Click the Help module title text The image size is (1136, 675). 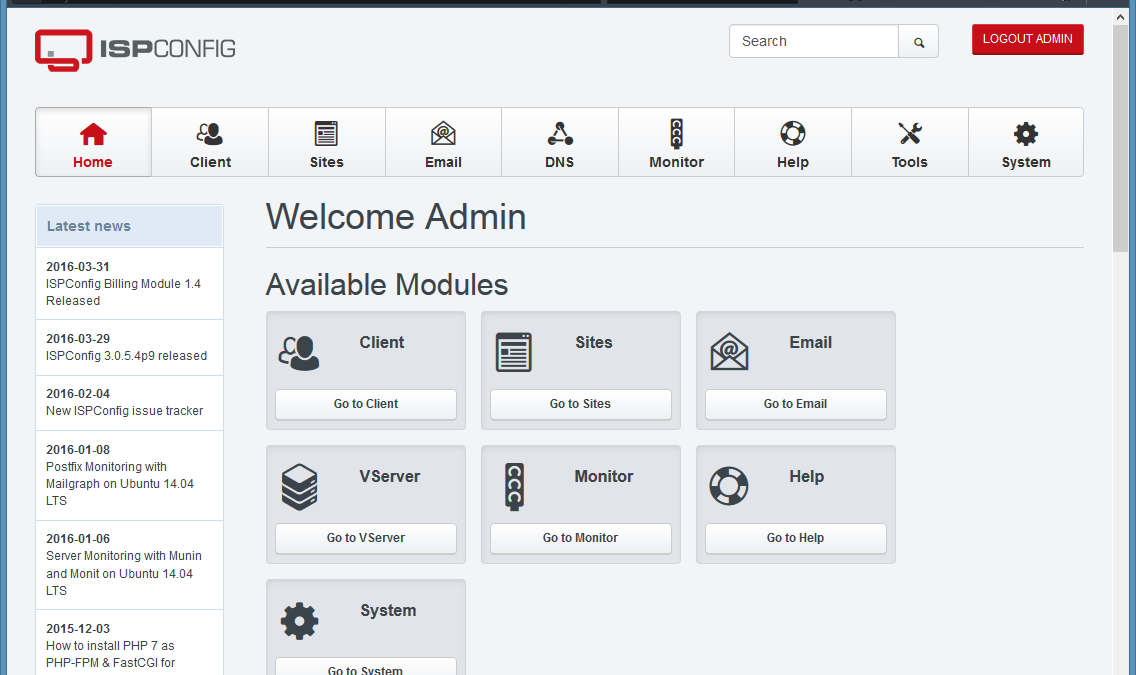coord(806,477)
